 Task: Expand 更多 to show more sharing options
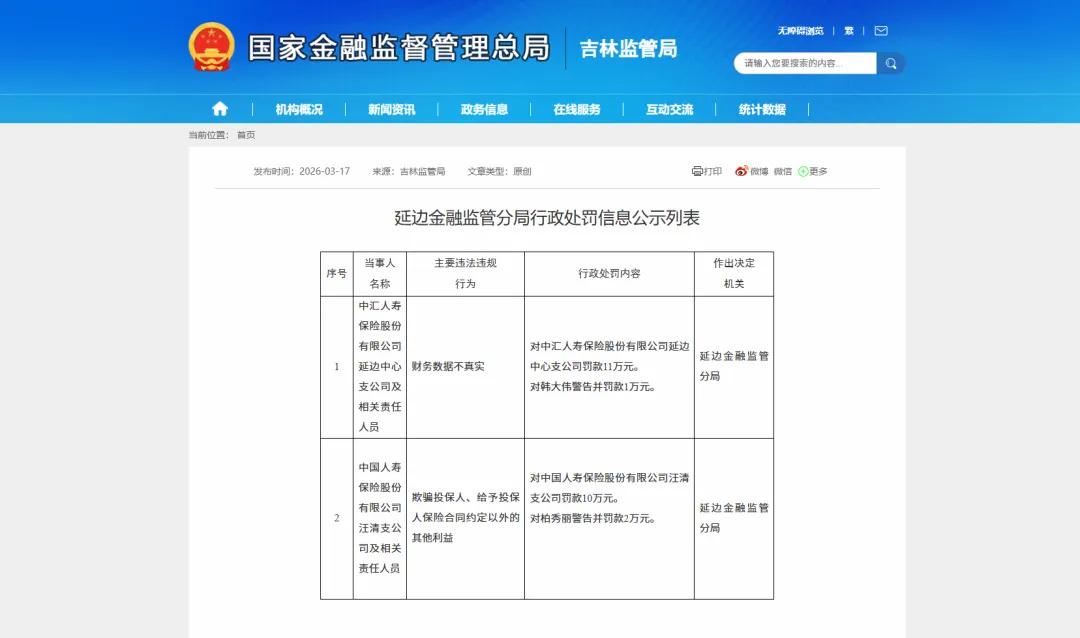pyautogui.click(x=816, y=171)
